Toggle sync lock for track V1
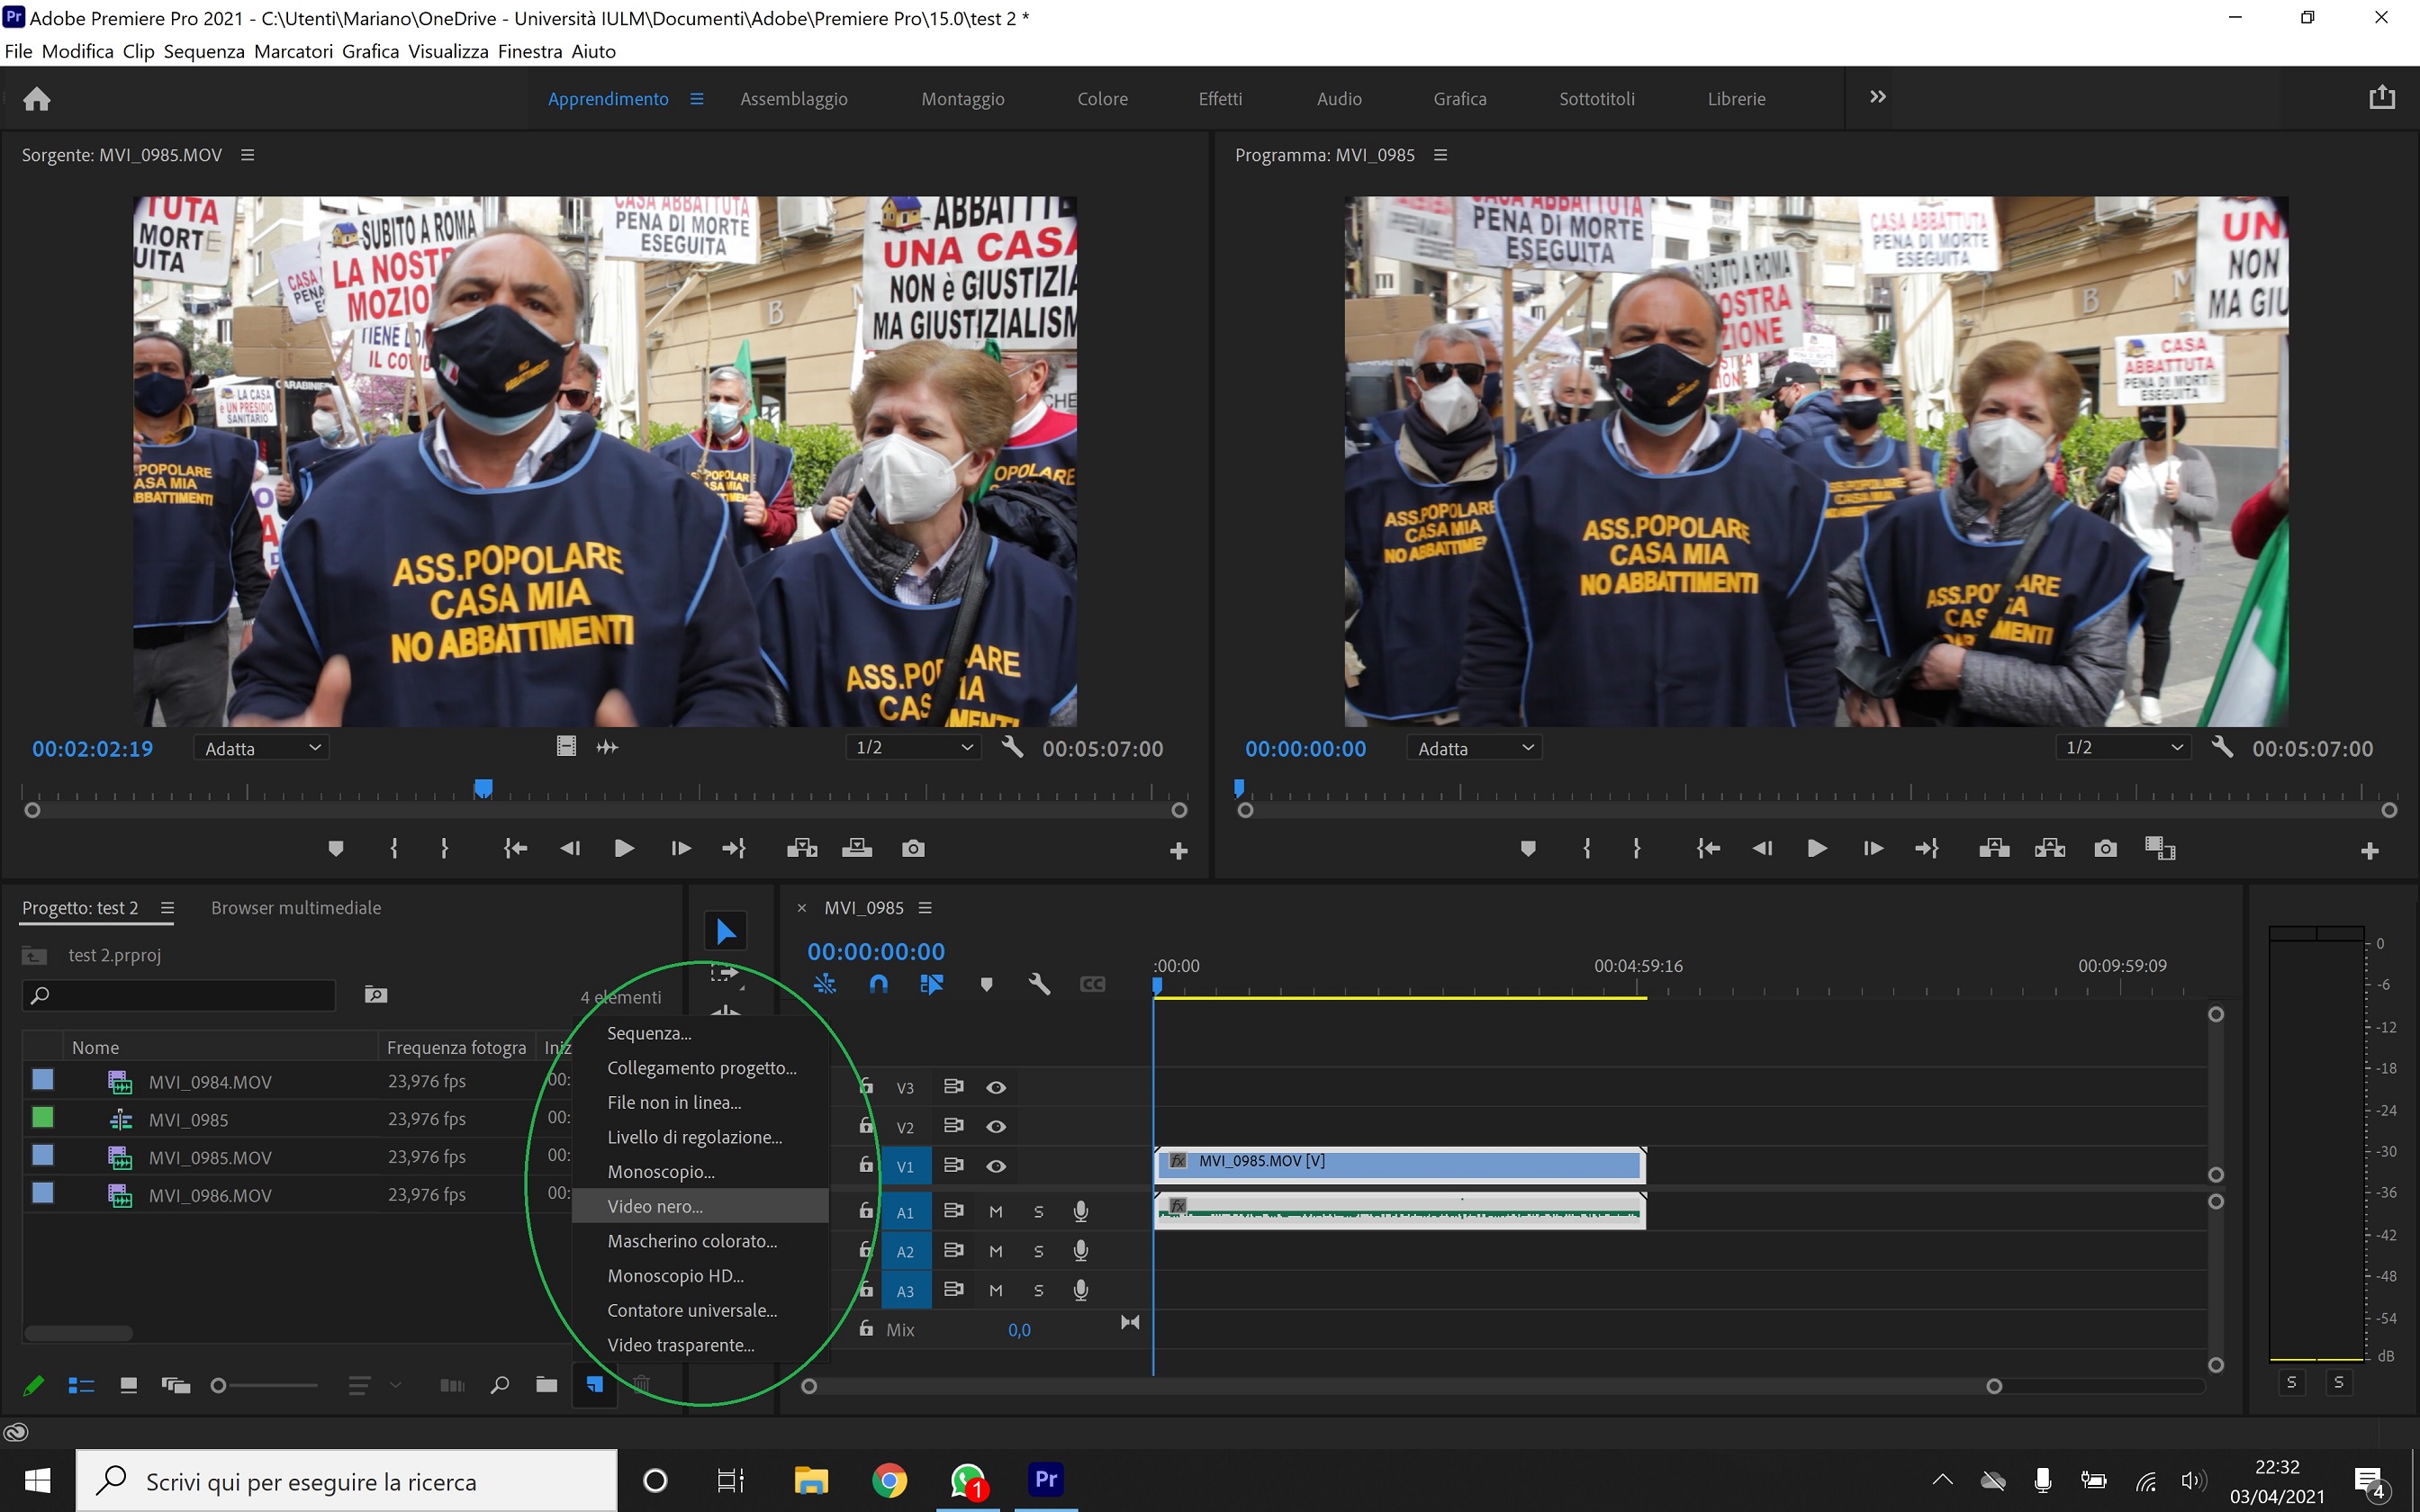The image size is (2420, 1512). [954, 1166]
